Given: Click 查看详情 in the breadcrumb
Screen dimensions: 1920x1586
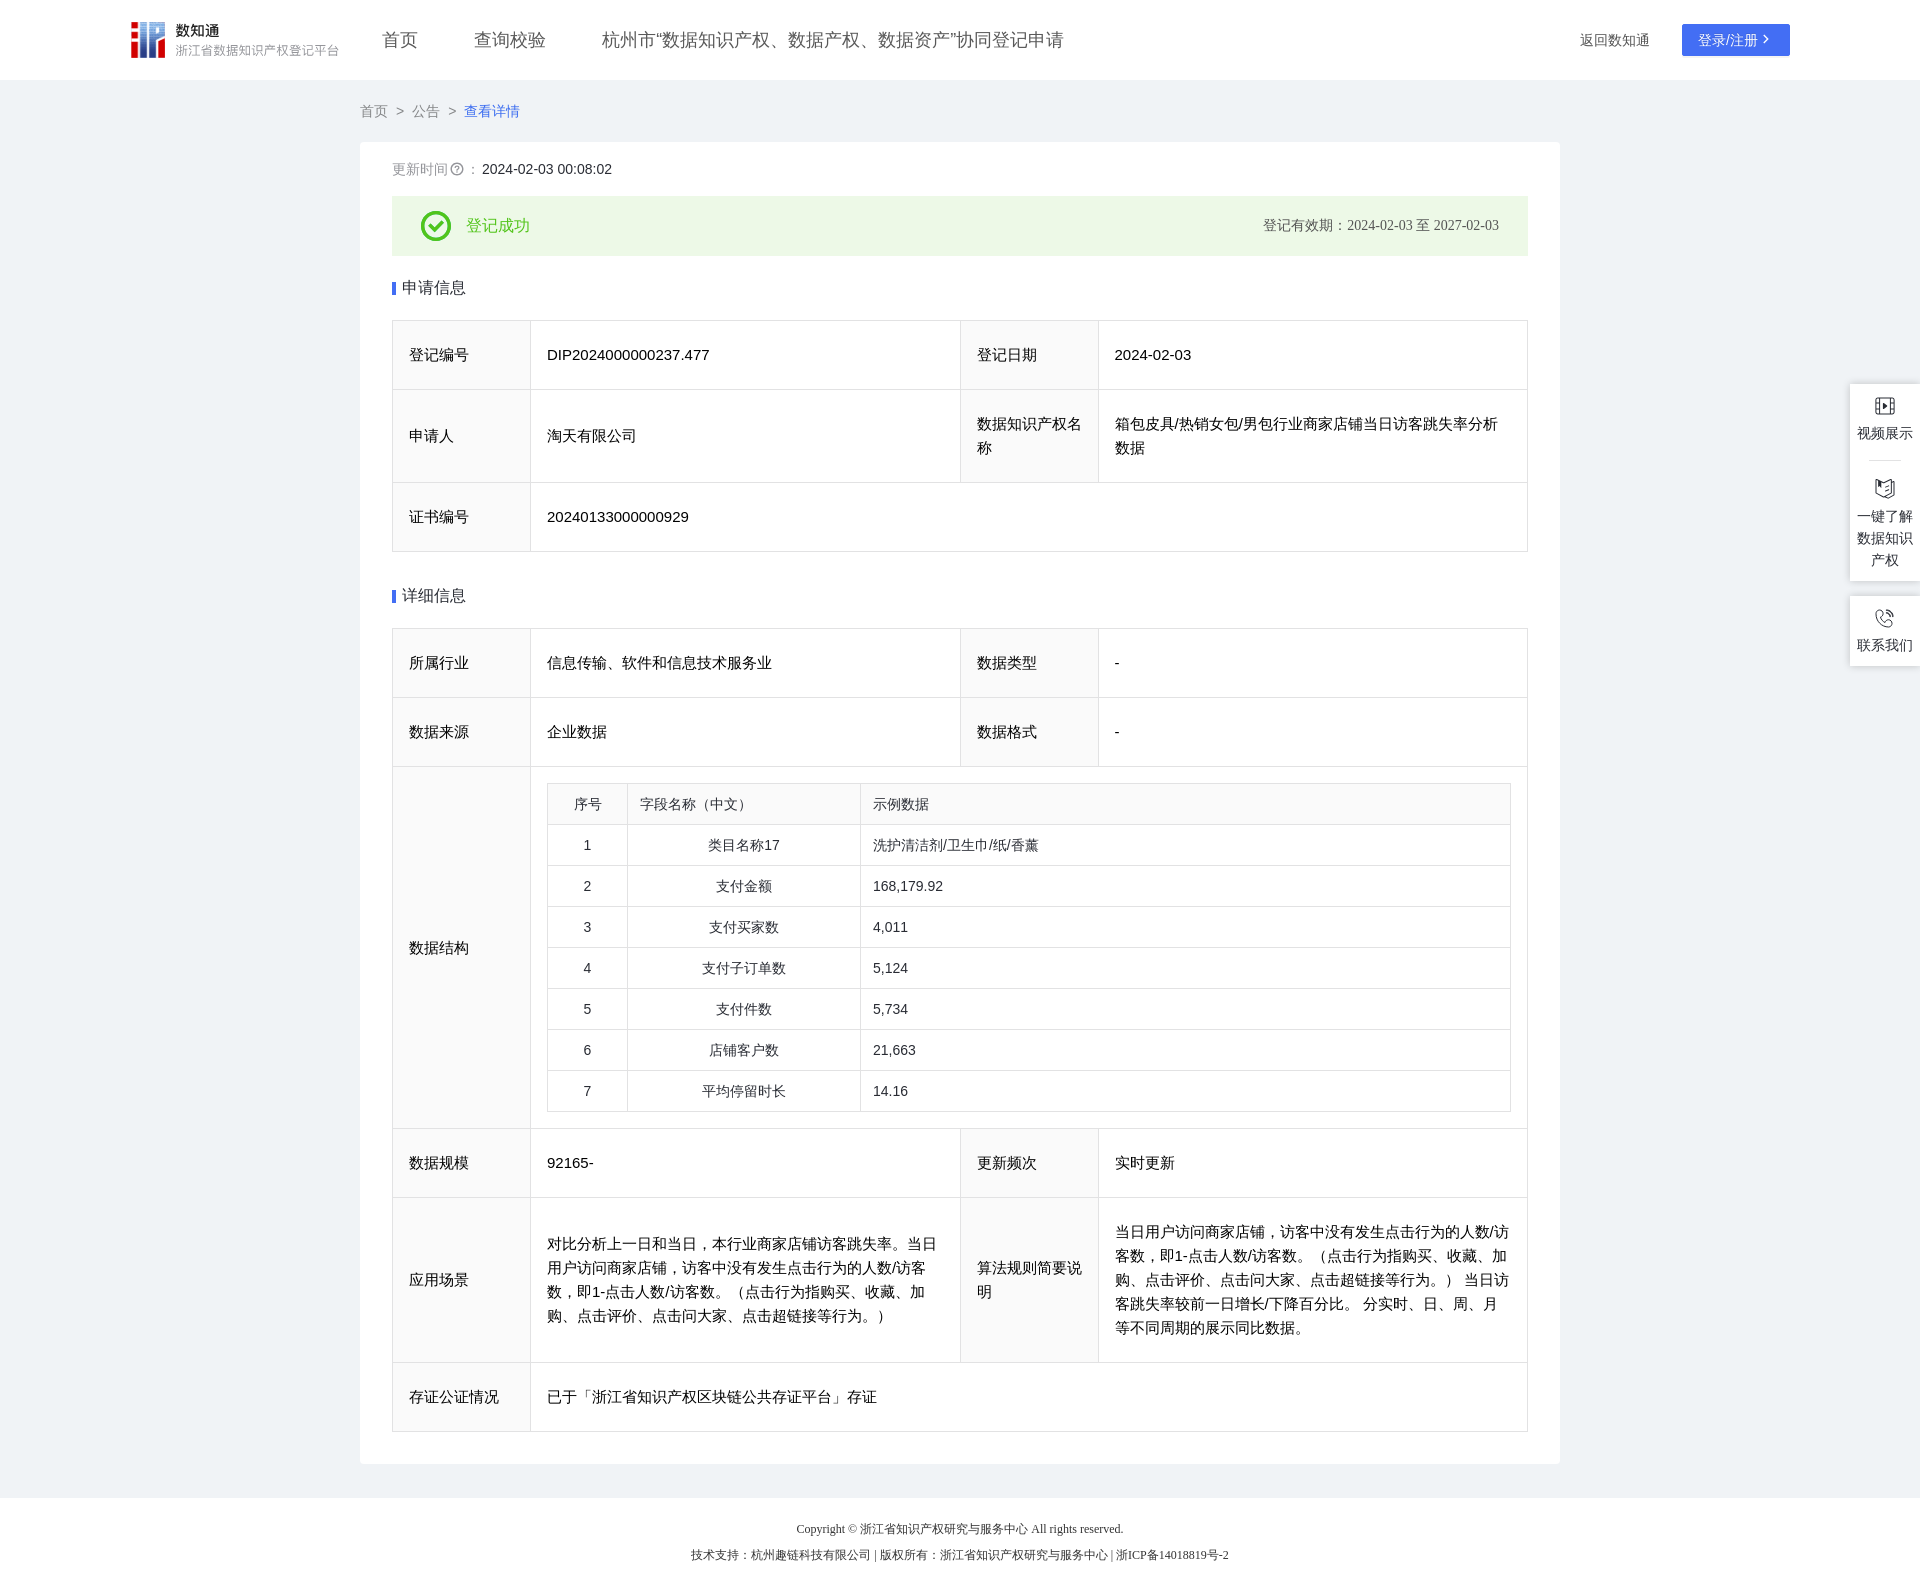Looking at the screenshot, I should point(492,111).
